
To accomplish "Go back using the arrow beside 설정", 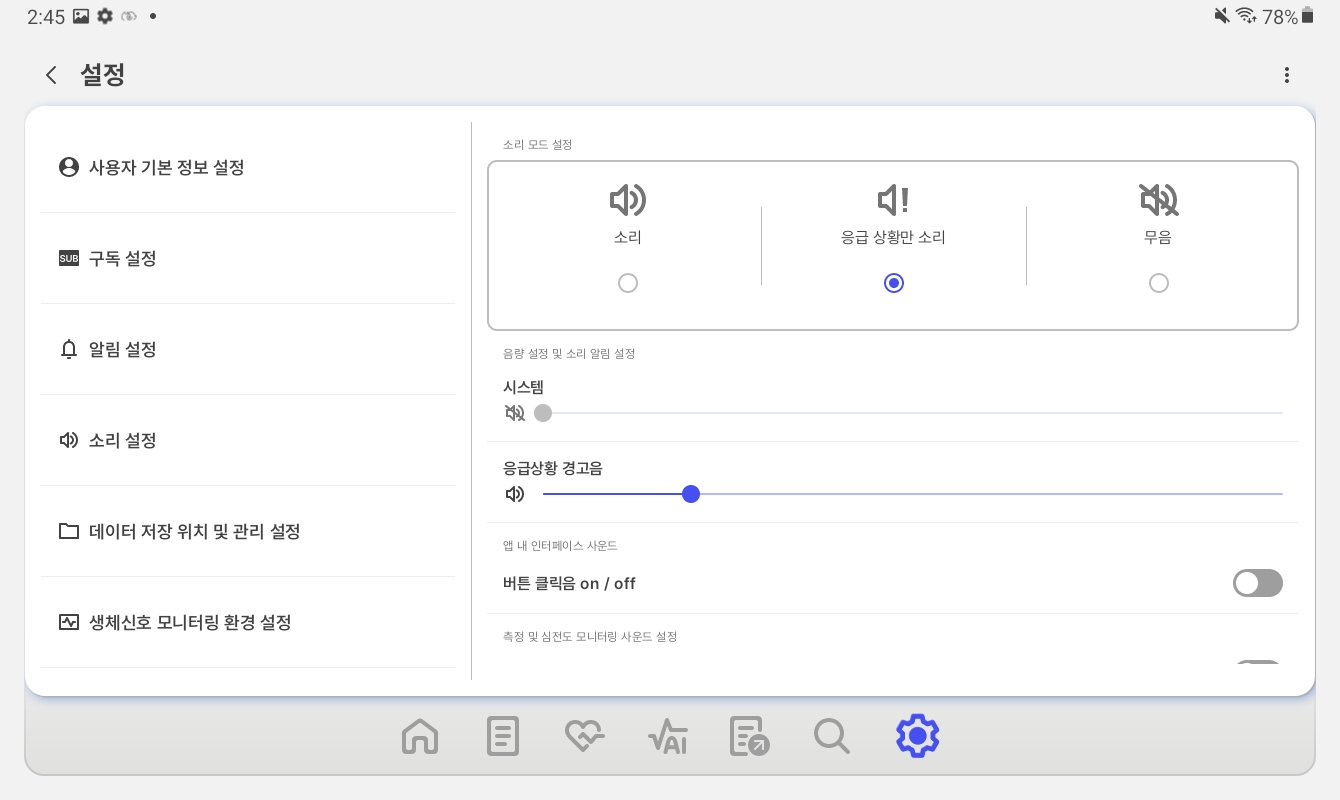I will (x=51, y=75).
